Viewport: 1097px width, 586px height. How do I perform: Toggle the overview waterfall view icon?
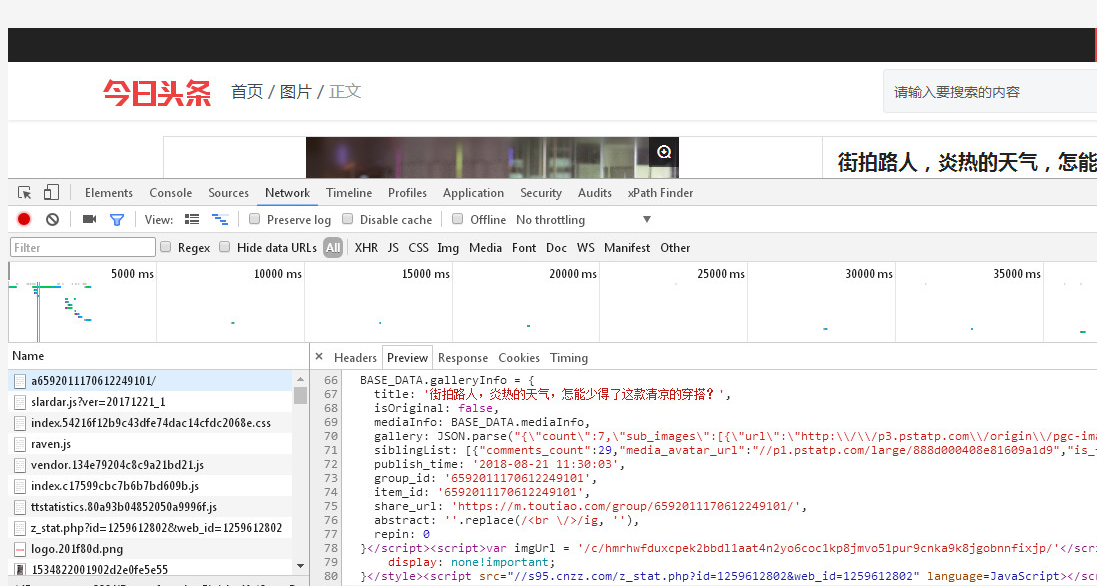pos(220,220)
